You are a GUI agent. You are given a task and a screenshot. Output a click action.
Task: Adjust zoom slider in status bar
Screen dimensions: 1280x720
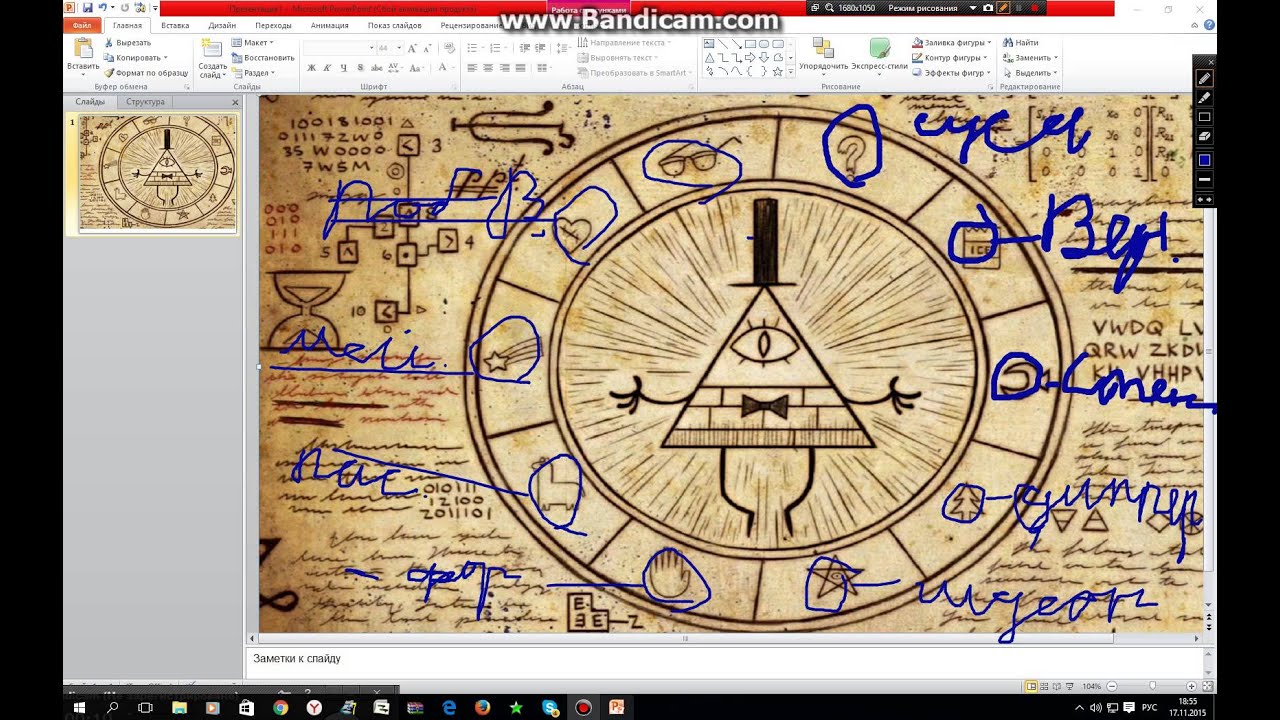click(1152, 686)
